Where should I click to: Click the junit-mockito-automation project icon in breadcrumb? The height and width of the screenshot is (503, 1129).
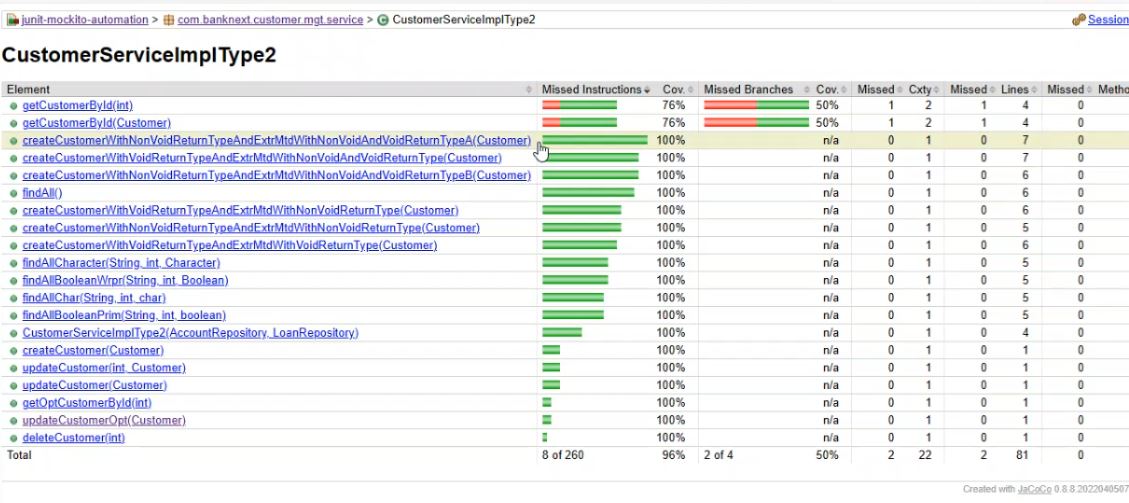pyautogui.click(x=12, y=20)
